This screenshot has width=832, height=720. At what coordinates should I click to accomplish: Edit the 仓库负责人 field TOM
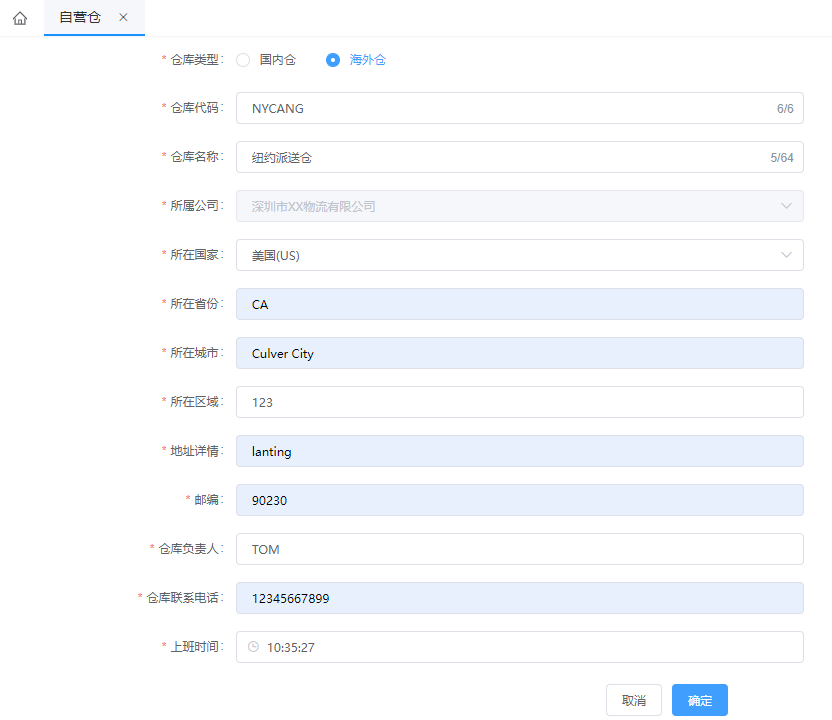(x=519, y=549)
